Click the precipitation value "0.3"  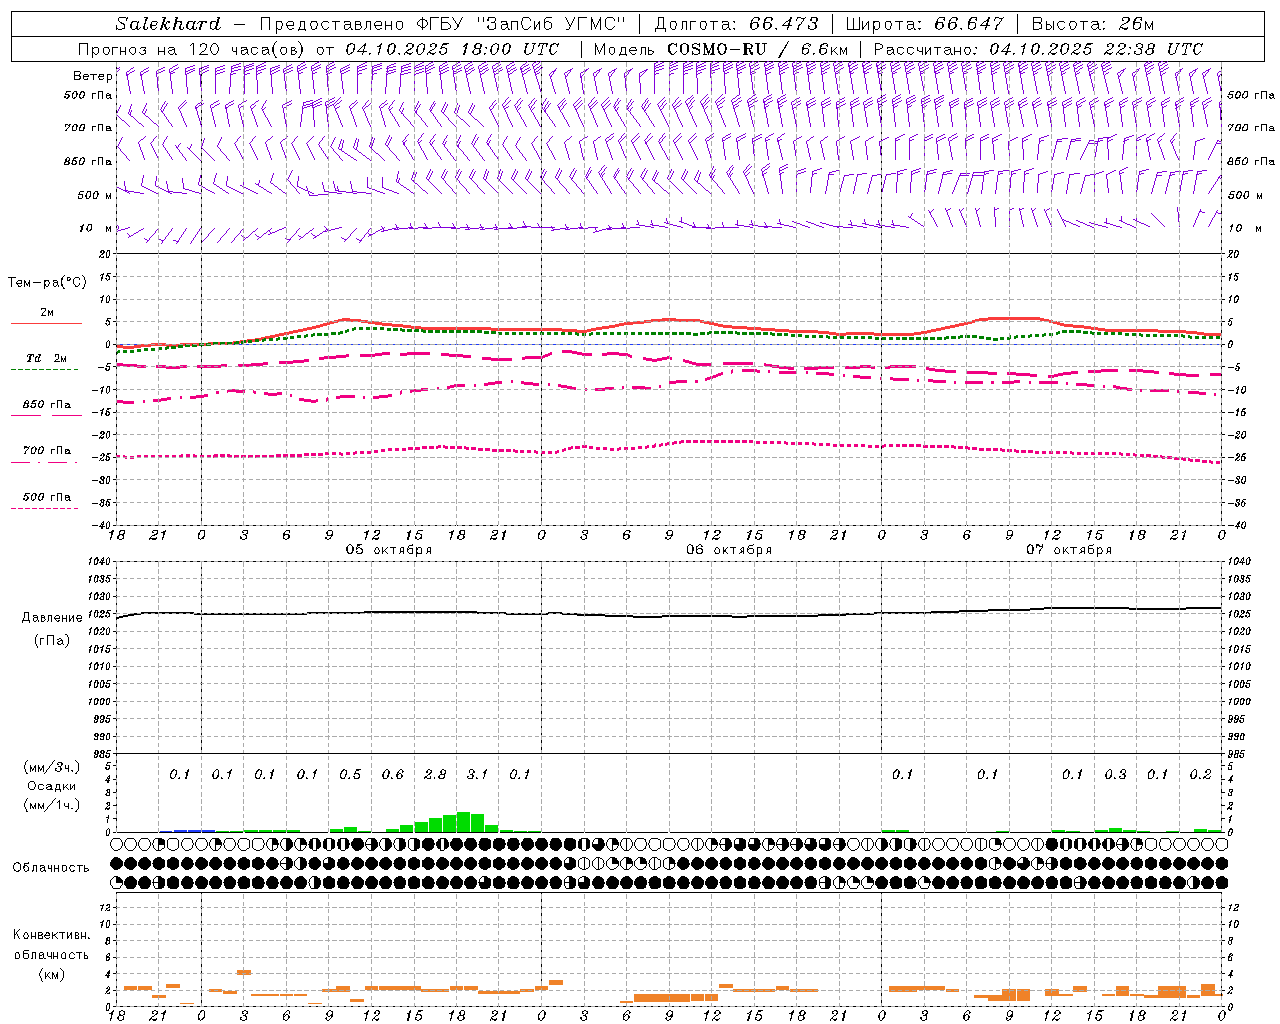1115,775
